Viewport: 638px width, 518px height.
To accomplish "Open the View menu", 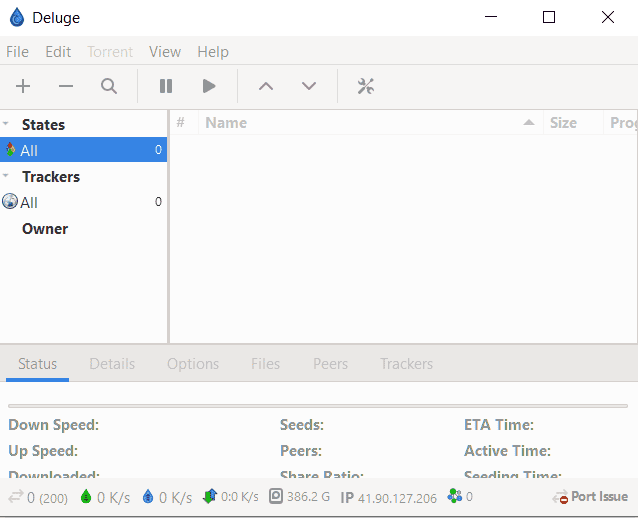I will 165,52.
